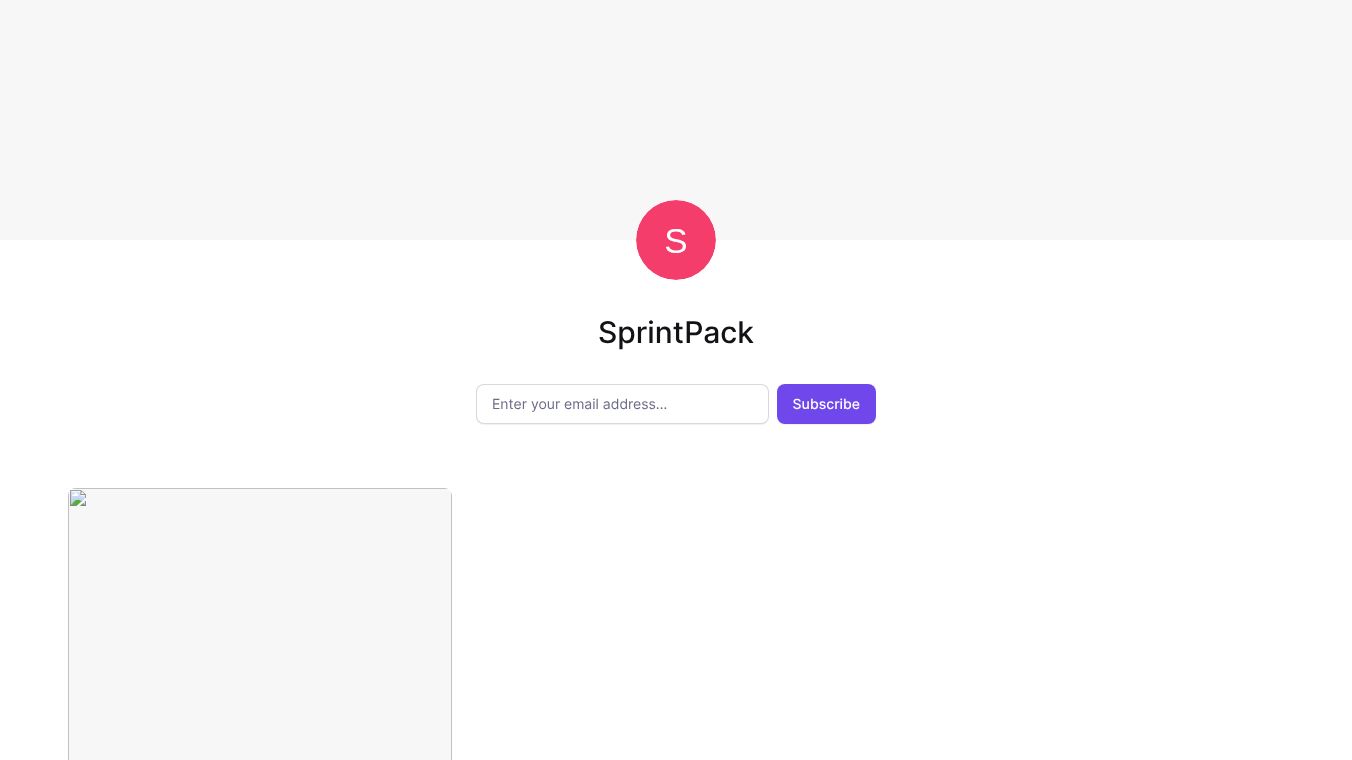The height and width of the screenshot is (760, 1352).
Task: Activate Subscribe to join the newsletter
Action: tap(826, 404)
